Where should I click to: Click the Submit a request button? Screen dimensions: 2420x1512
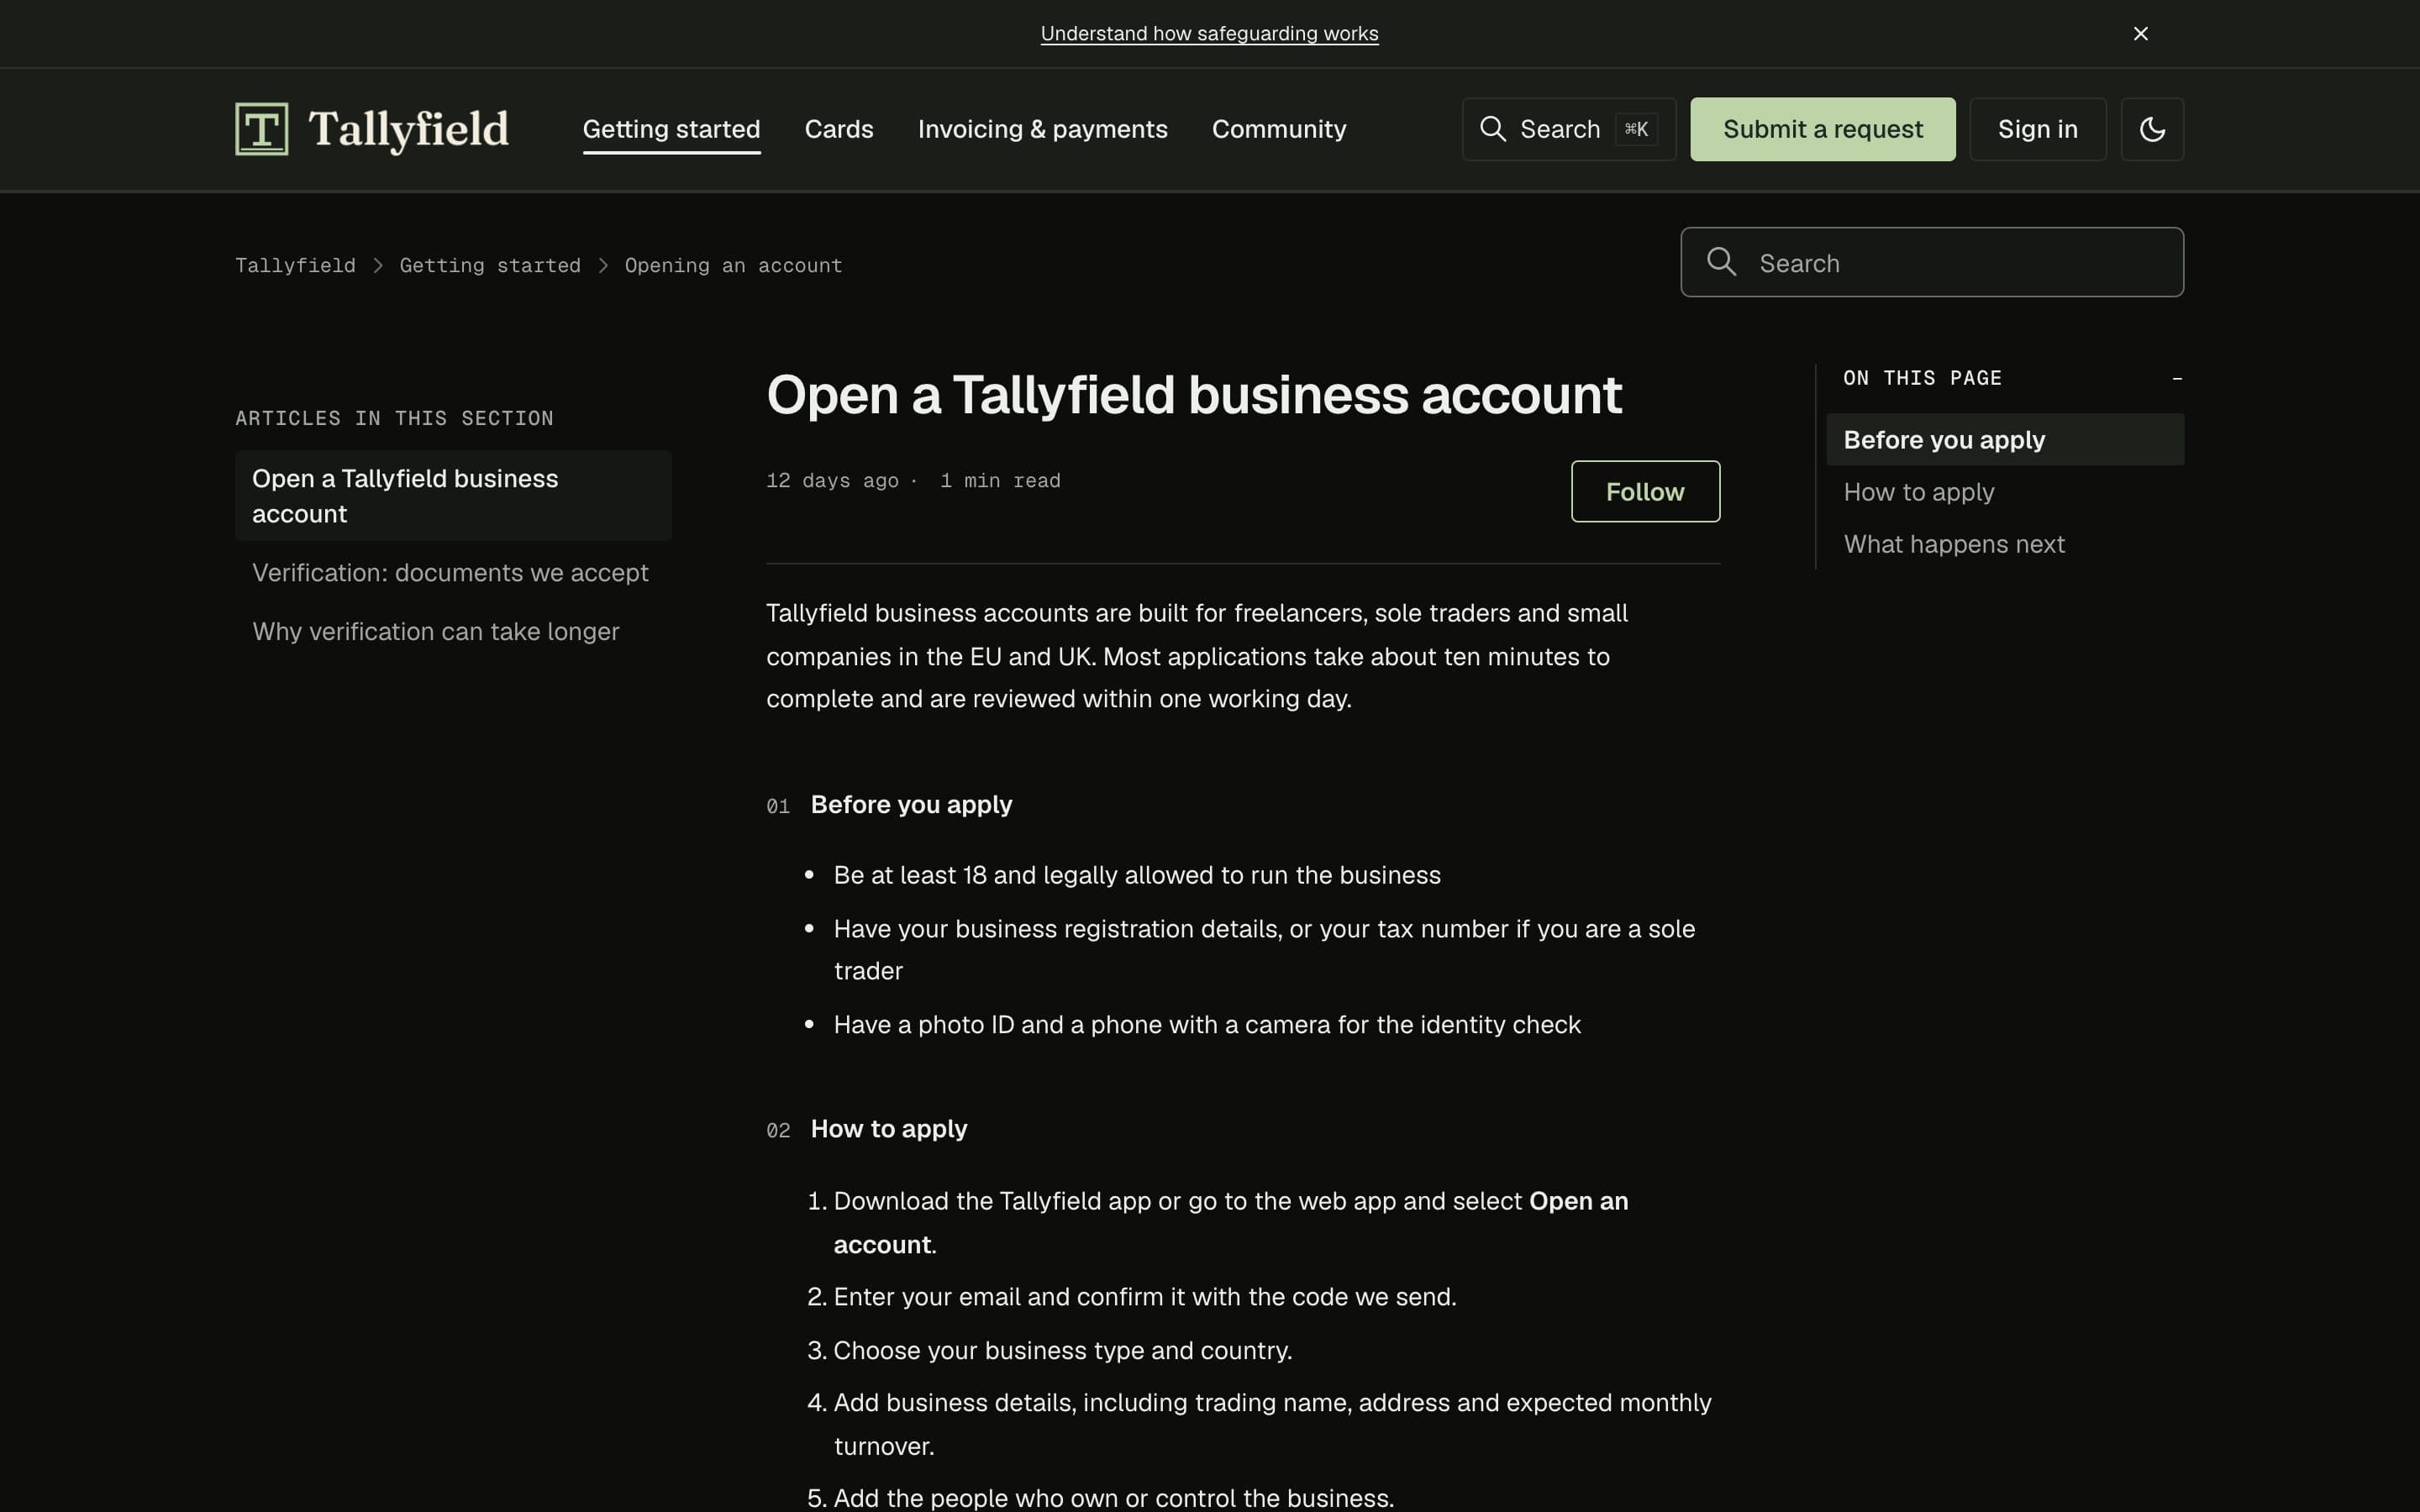(x=1822, y=129)
